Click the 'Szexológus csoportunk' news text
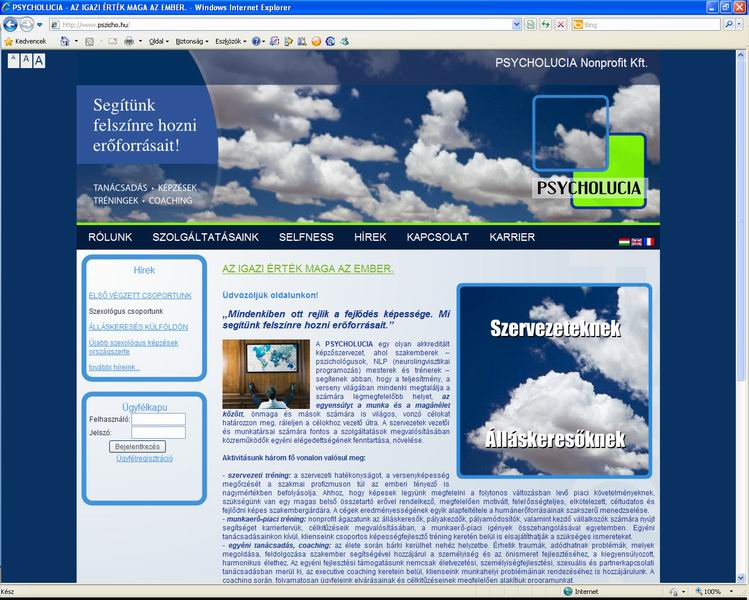 (x=126, y=311)
